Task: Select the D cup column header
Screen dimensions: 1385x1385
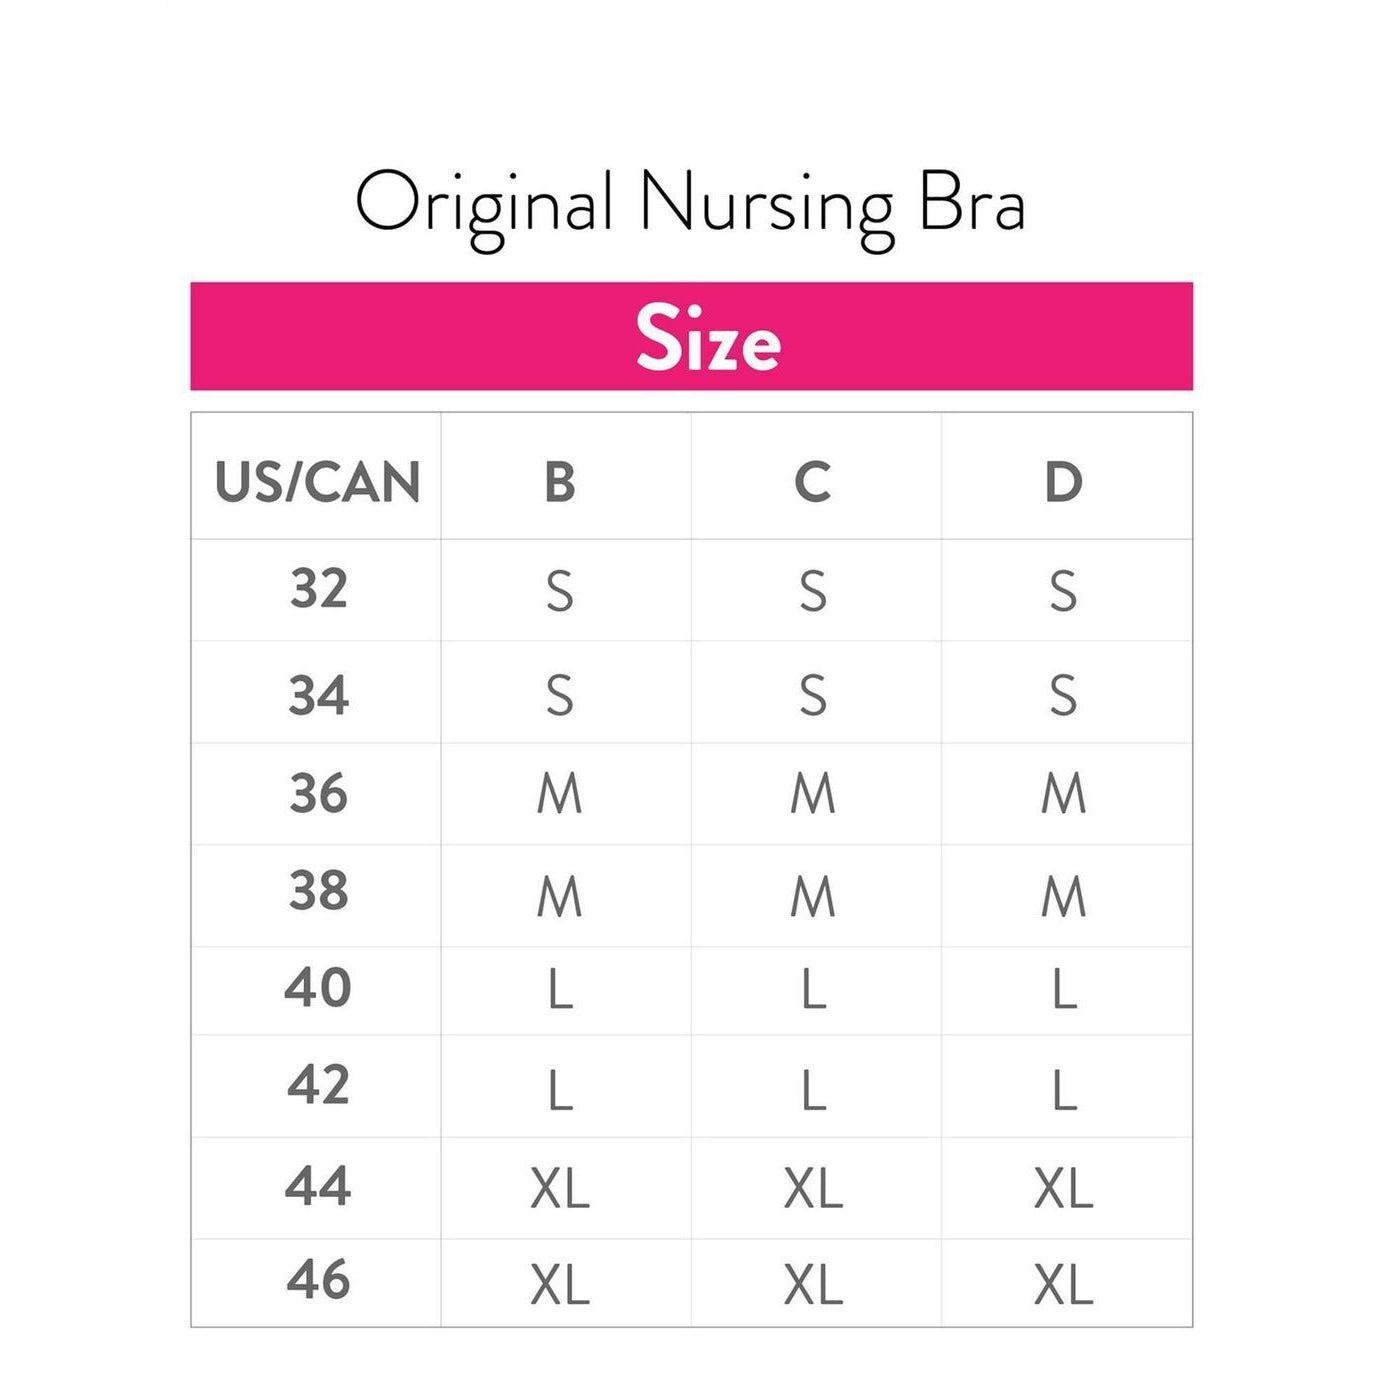Action: 1063,482
